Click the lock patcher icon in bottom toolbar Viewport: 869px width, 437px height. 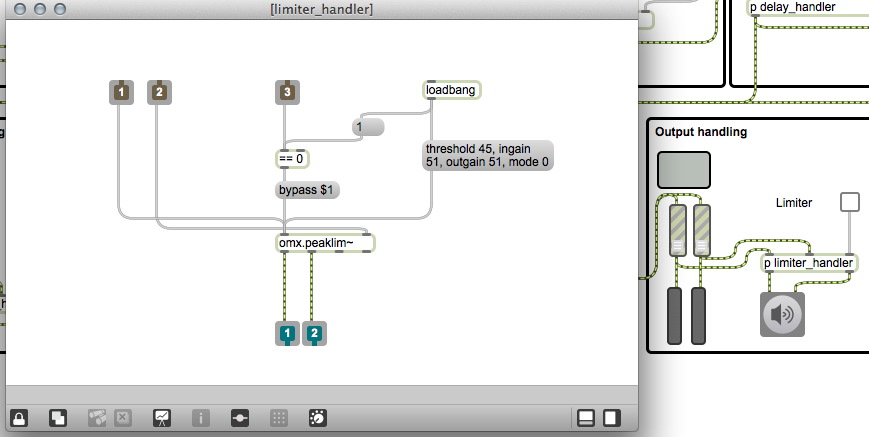point(19,418)
